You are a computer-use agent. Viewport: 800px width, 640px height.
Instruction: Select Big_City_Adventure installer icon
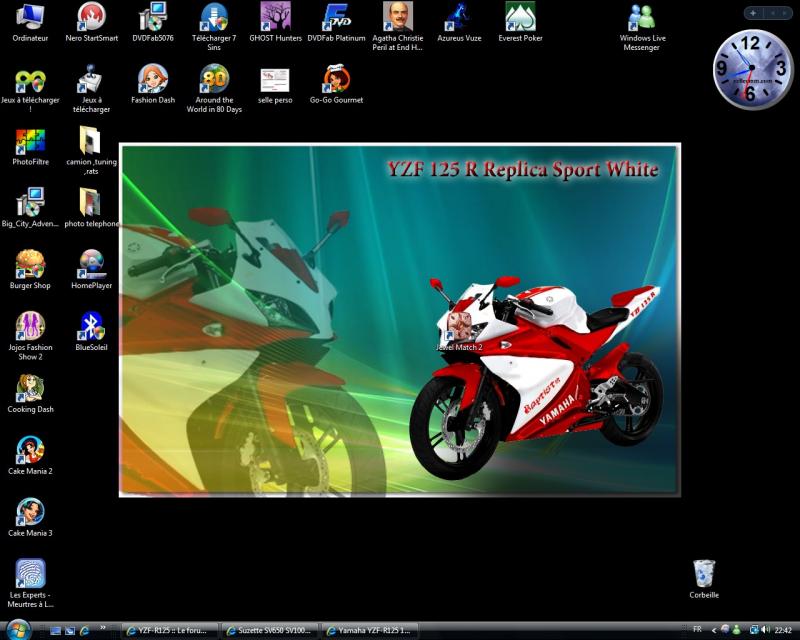point(30,207)
